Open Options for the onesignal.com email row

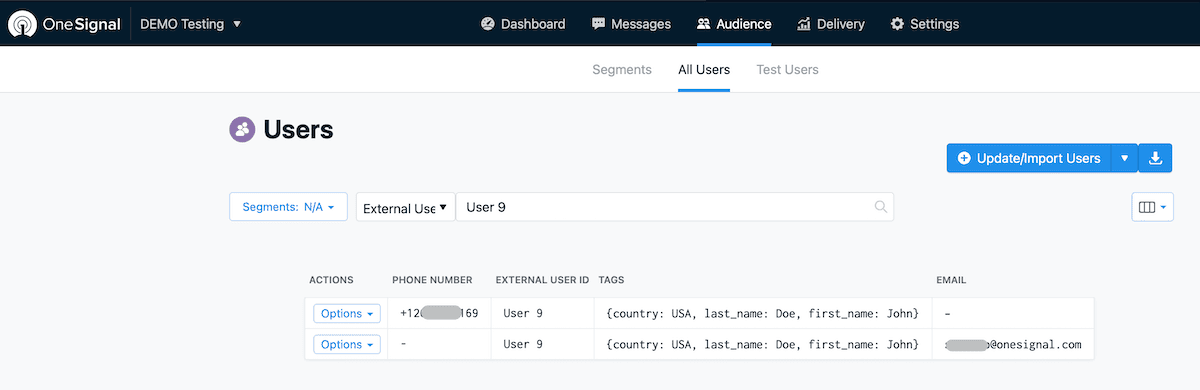(347, 344)
